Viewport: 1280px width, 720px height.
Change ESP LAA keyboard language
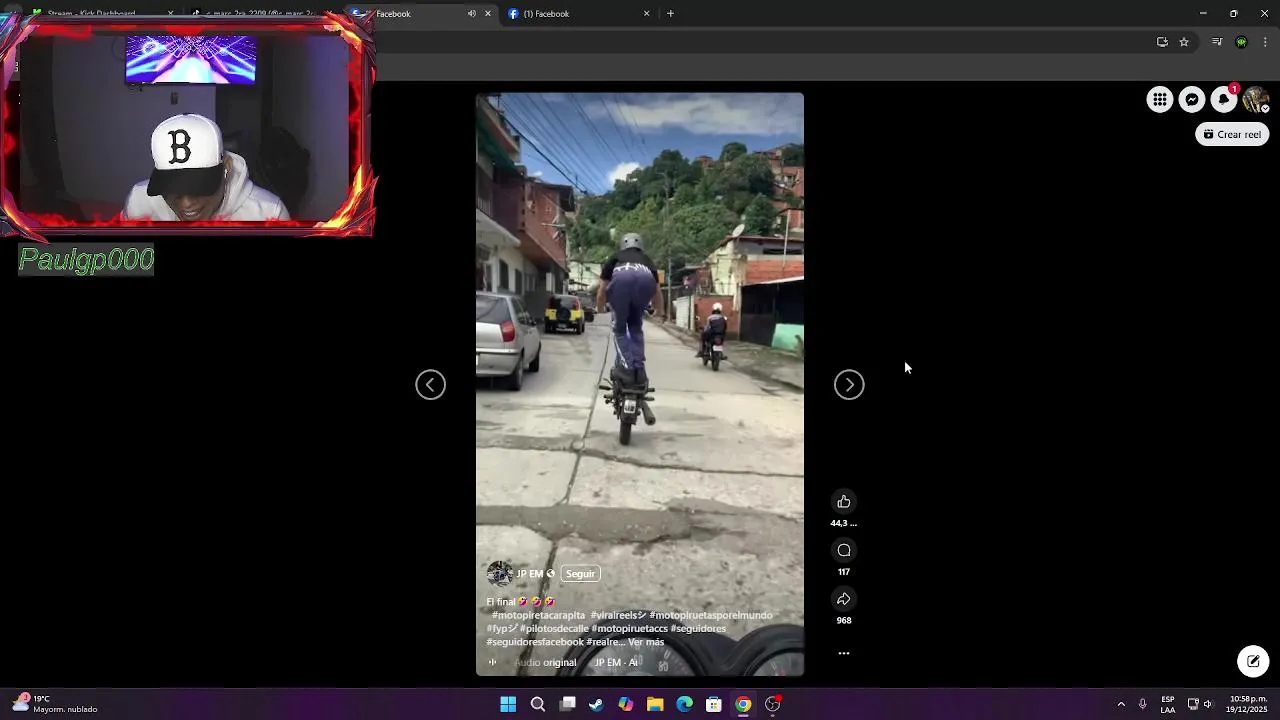1168,704
